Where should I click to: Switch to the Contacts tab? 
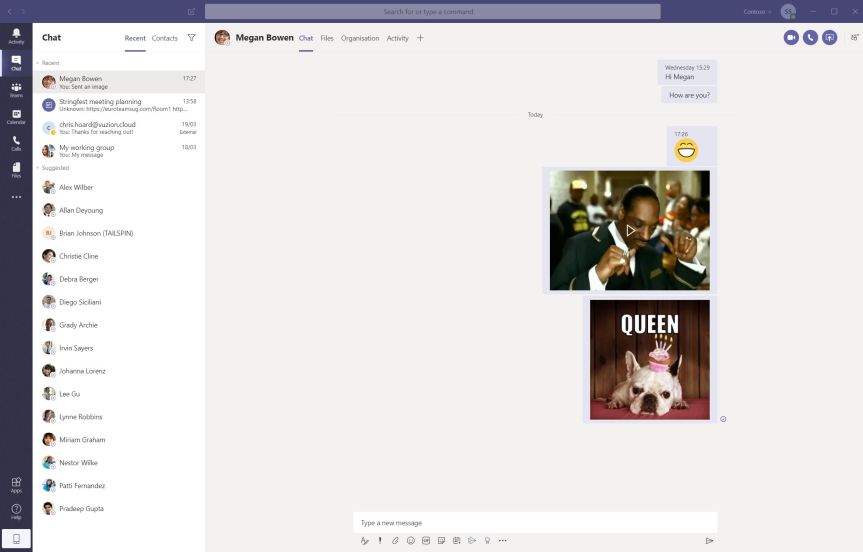[x=165, y=38]
